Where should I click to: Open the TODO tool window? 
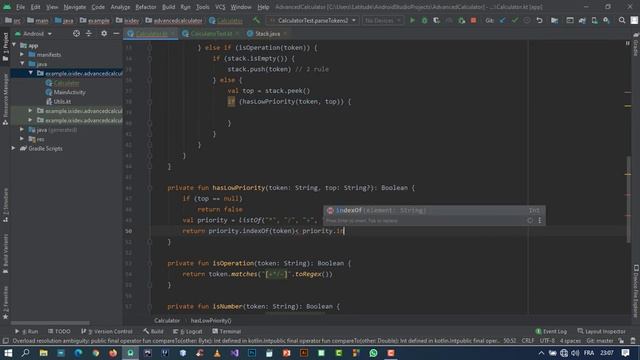pos(60,331)
